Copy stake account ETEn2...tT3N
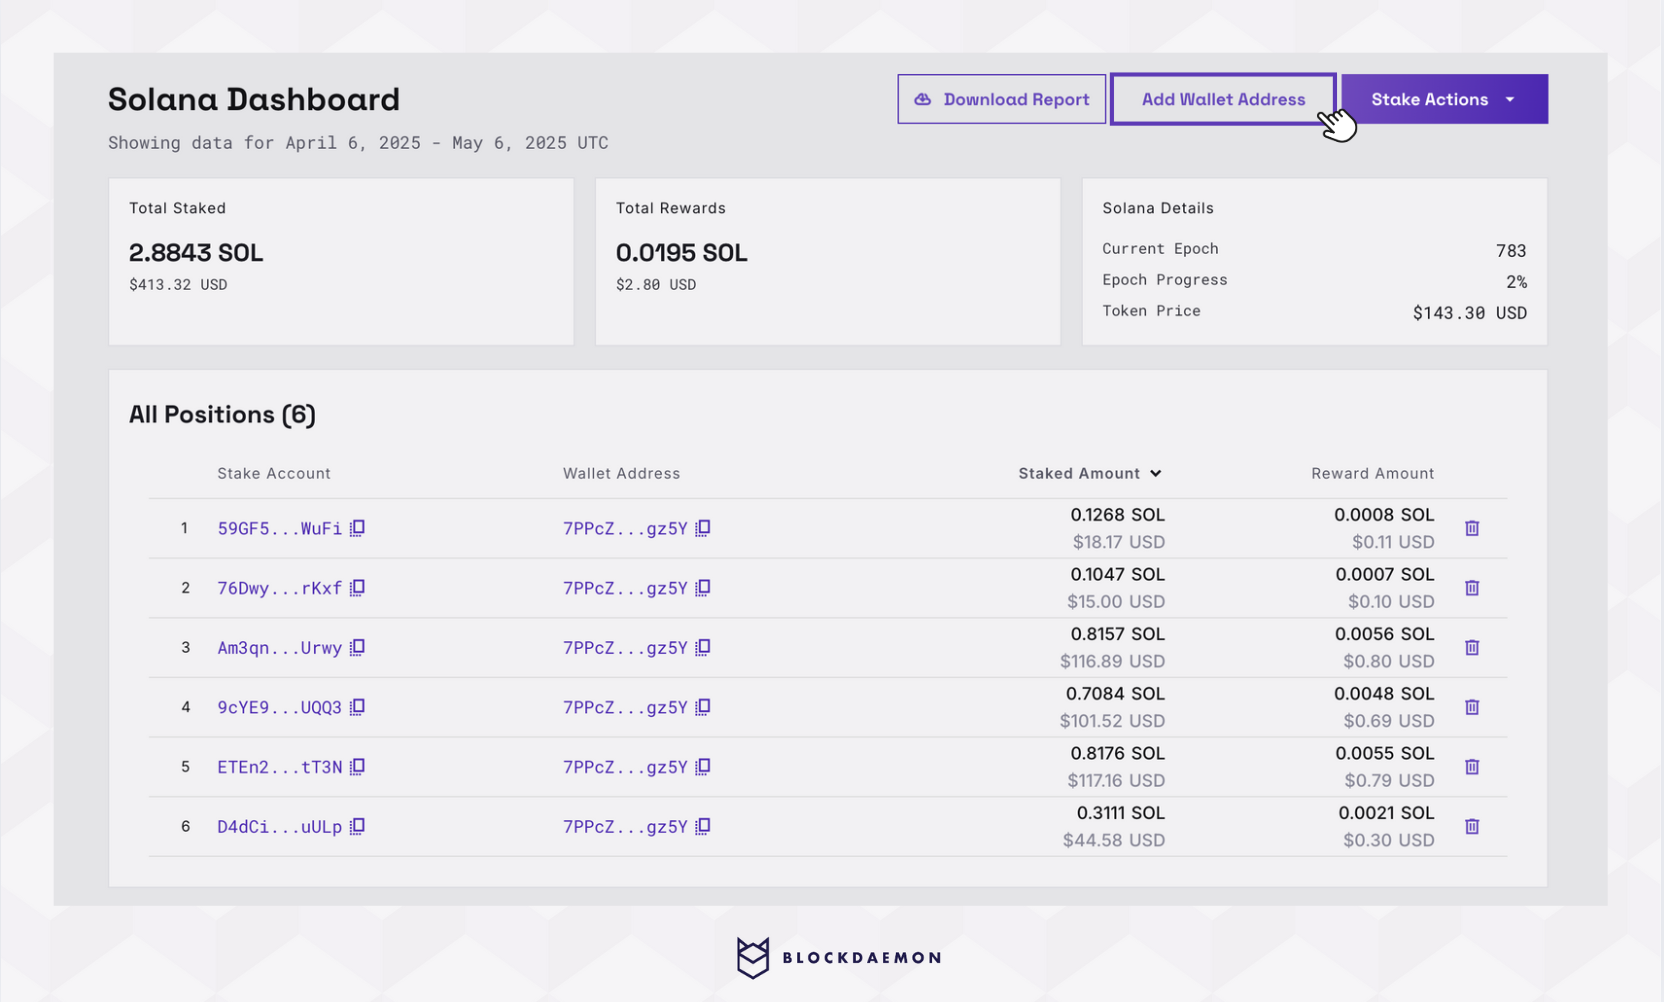This screenshot has height=1002, width=1664. (357, 767)
